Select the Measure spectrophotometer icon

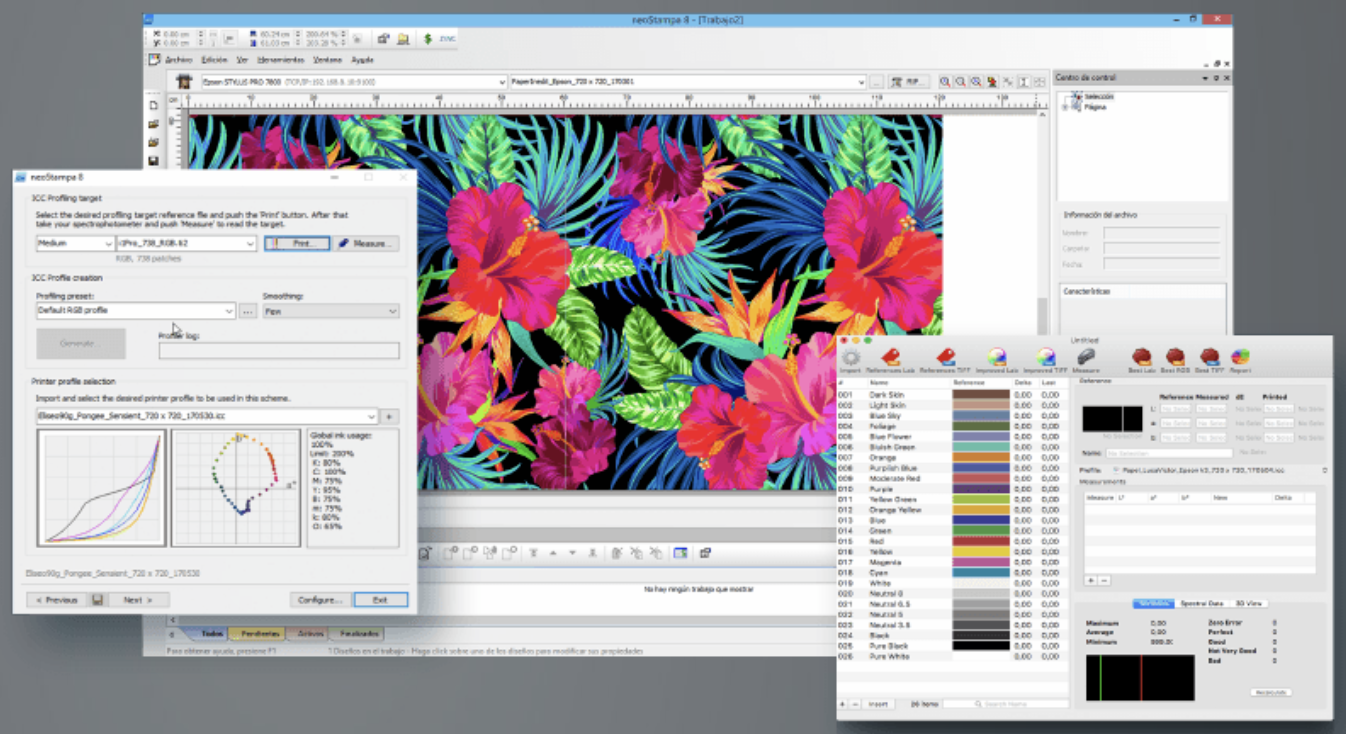(1086, 357)
